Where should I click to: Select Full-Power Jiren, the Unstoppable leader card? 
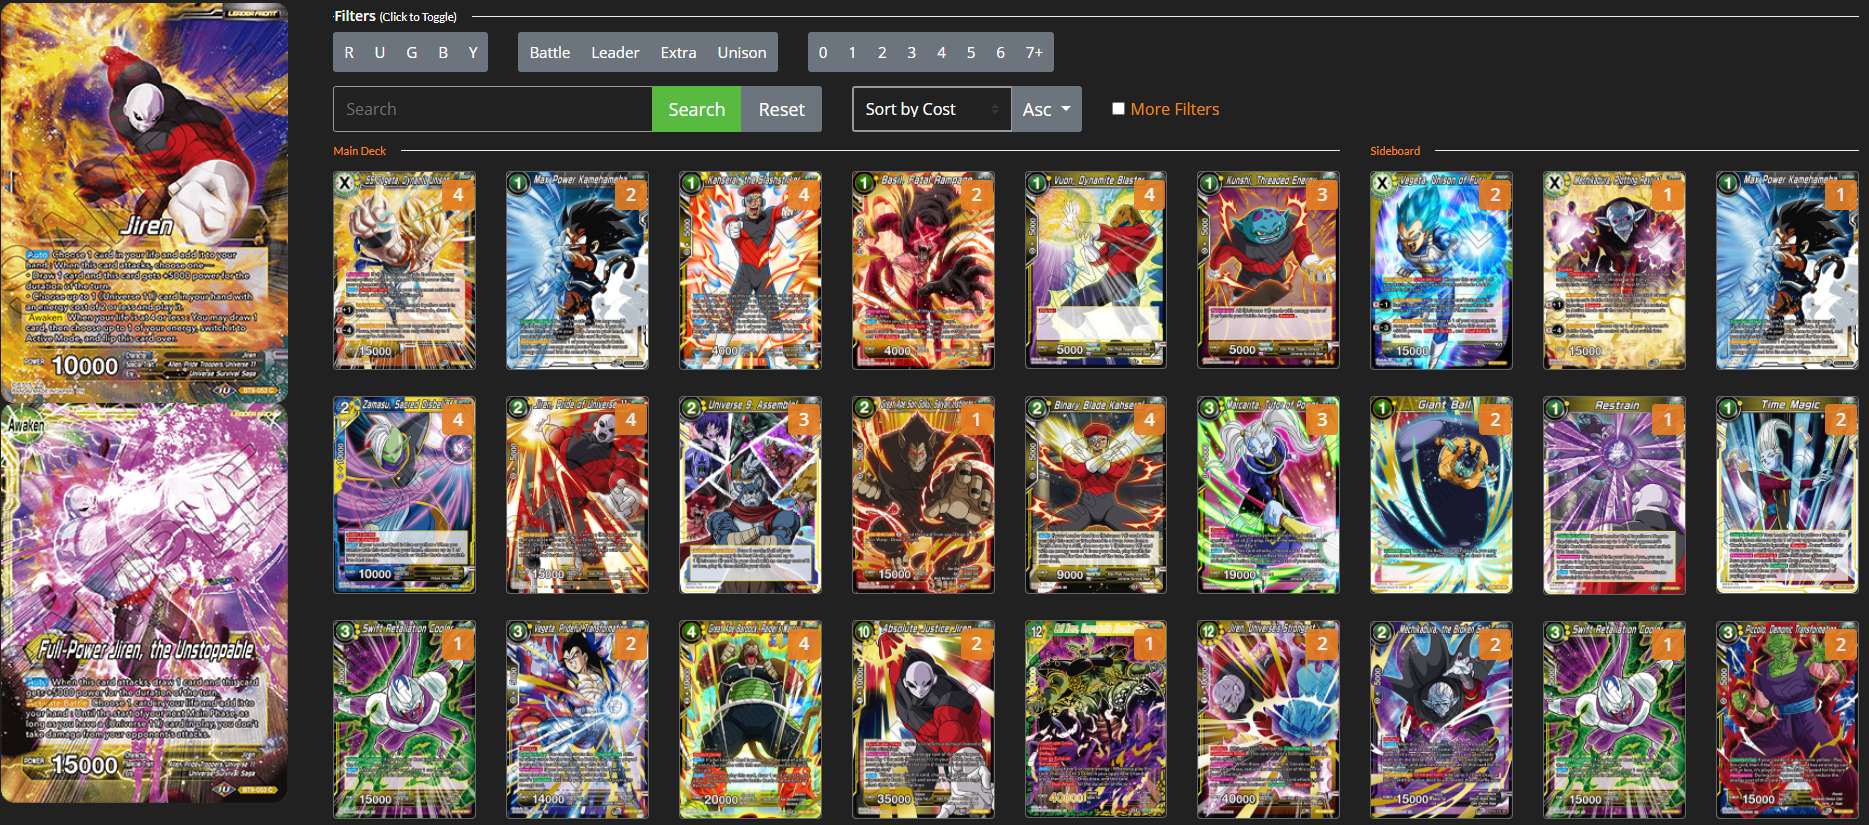[144, 603]
